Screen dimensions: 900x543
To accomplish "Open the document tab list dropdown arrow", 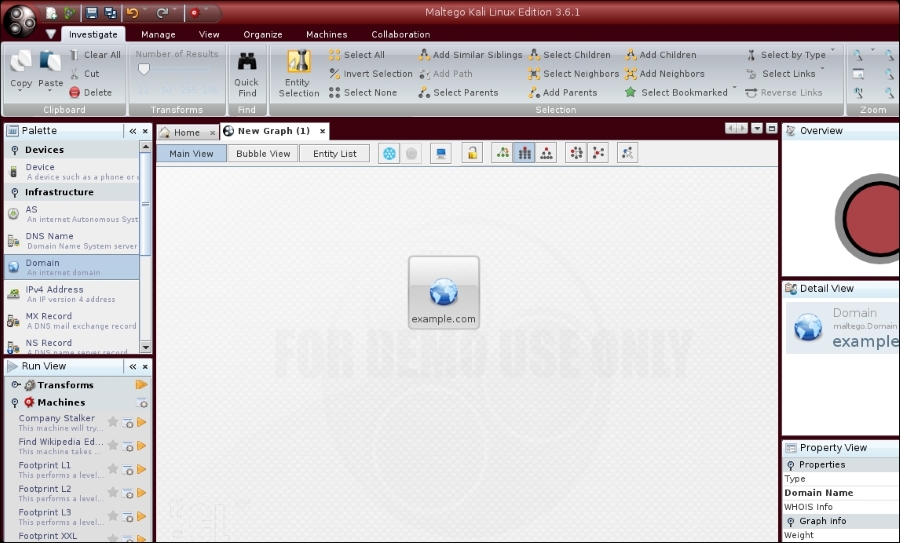I will pyautogui.click(x=757, y=129).
